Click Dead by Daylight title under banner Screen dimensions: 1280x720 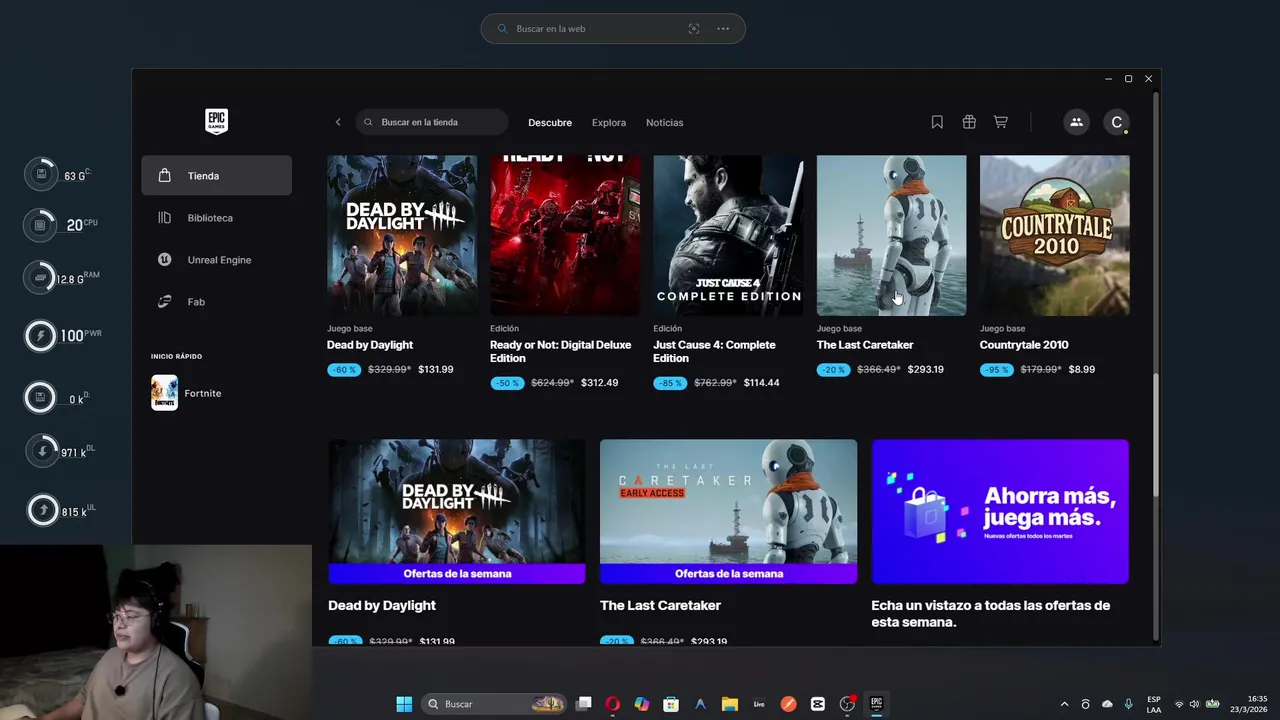point(382,606)
